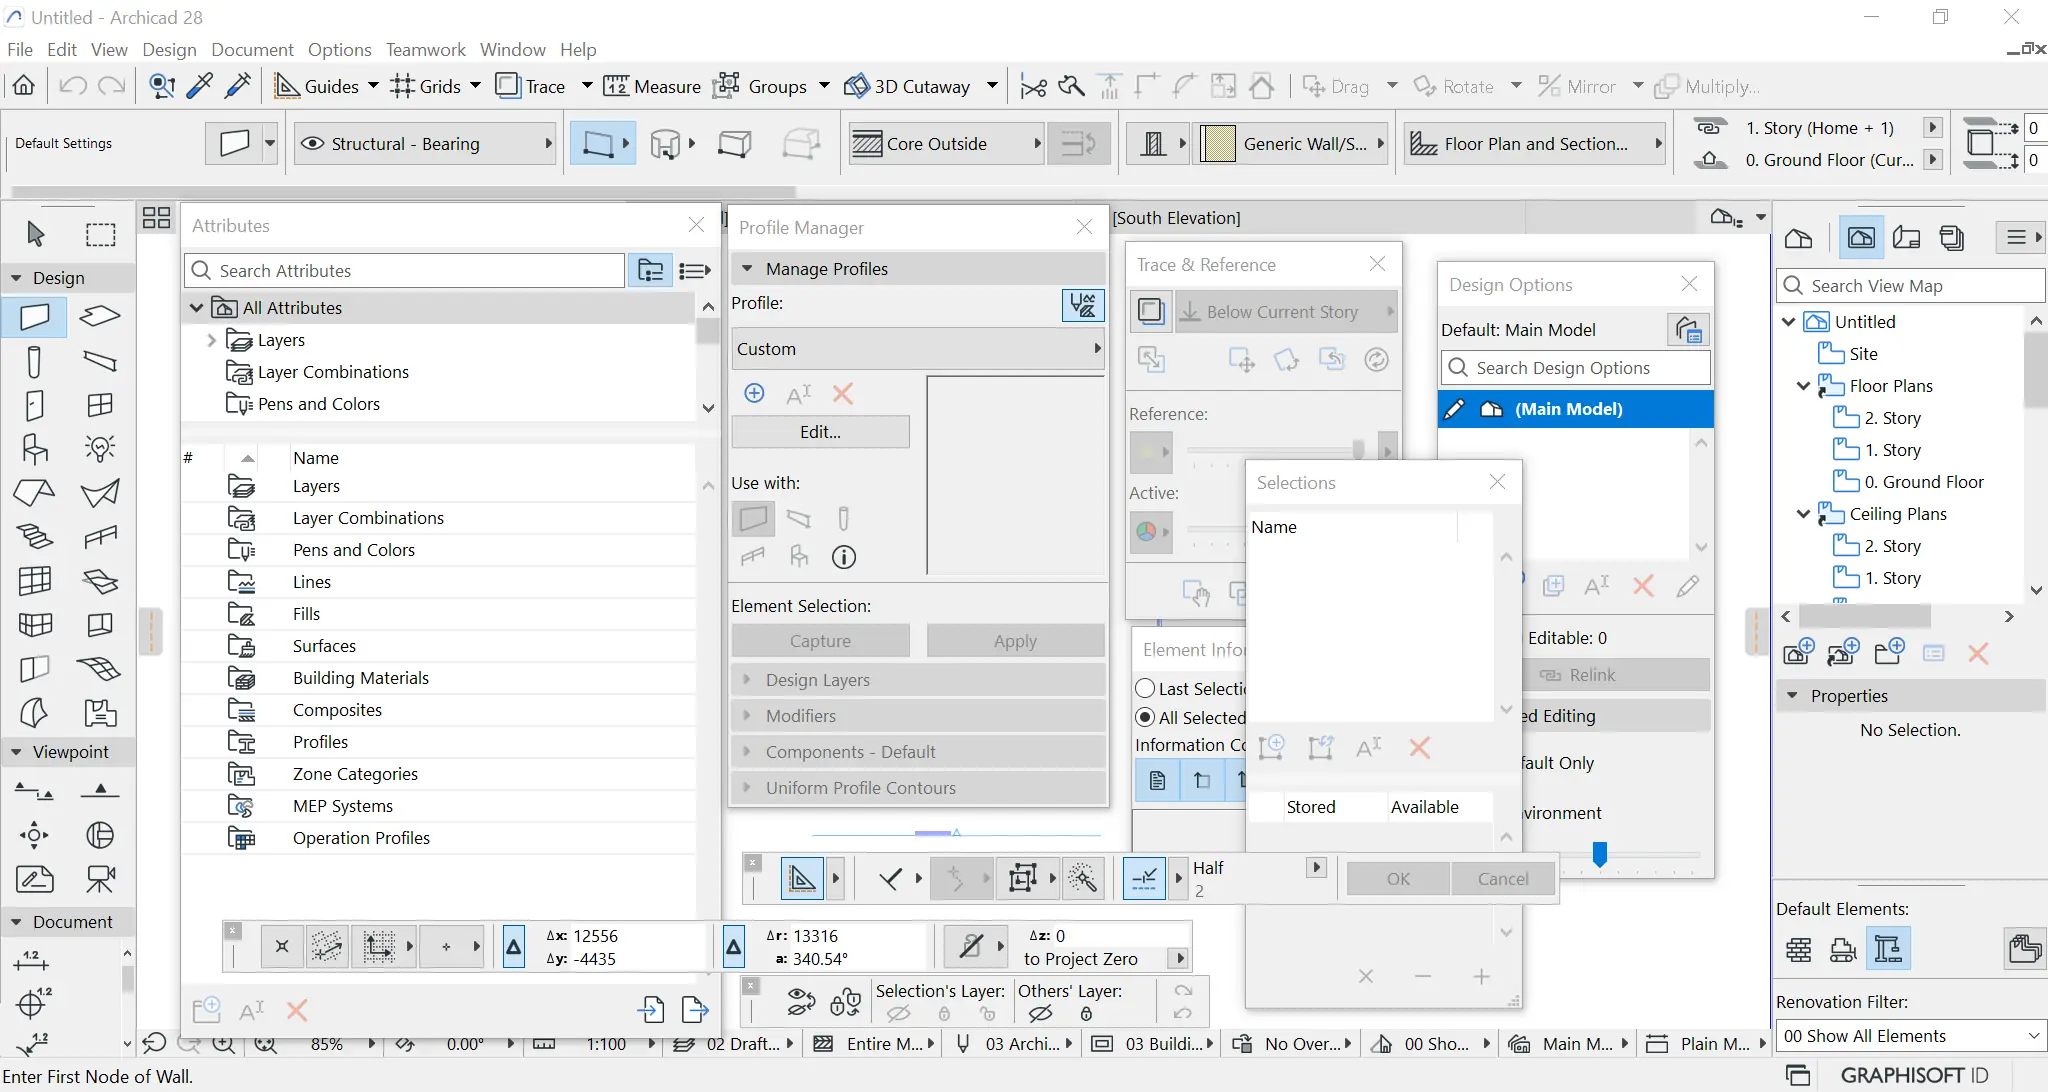Viewport: 2048px width, 1092px height.
Task: Click the Pick Up Parameters eyedropper icon
Action: pyautogui.click(x=200, y=86)
